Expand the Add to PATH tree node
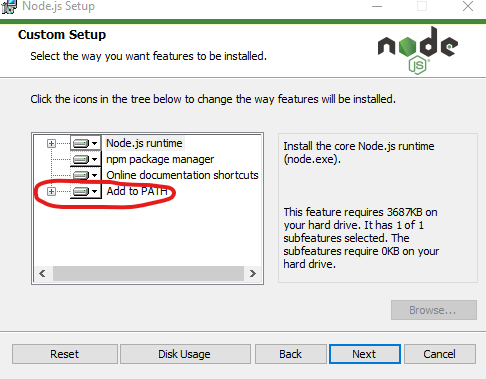Screen dimensions: 486x379 coord(51,192)
